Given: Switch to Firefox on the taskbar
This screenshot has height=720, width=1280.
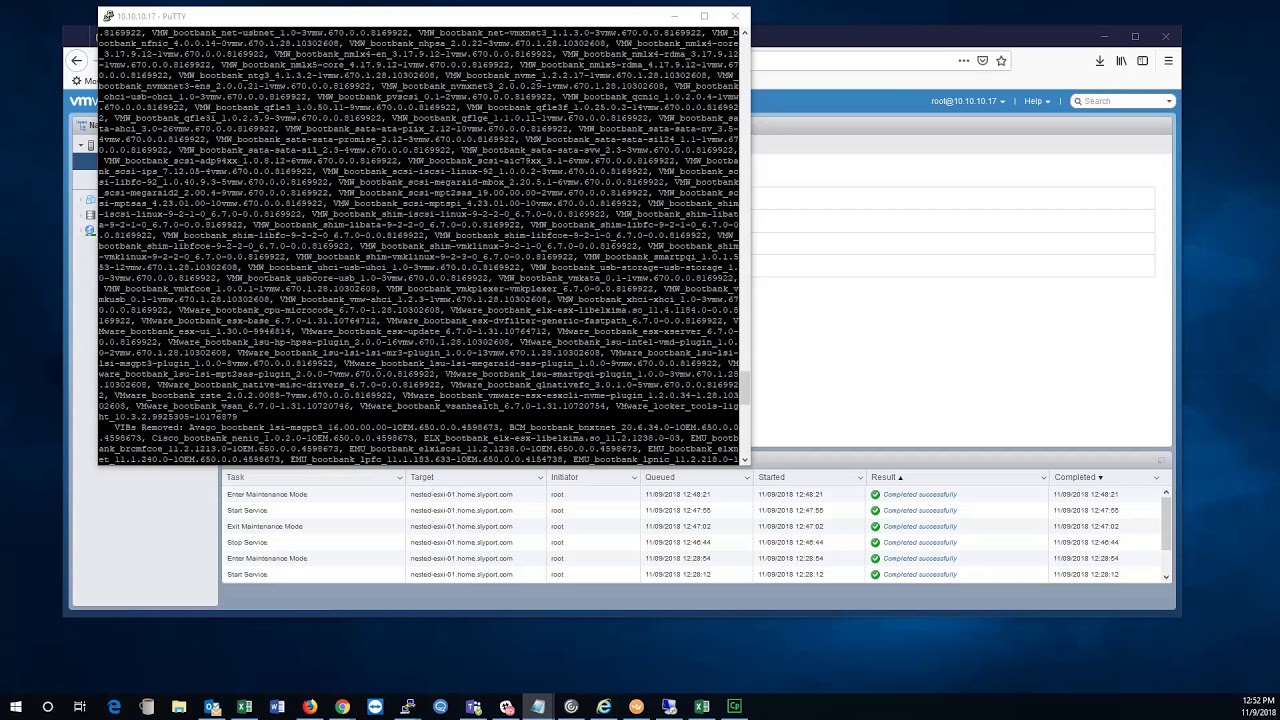Looking at the screenshot, I should pos(310,707).
